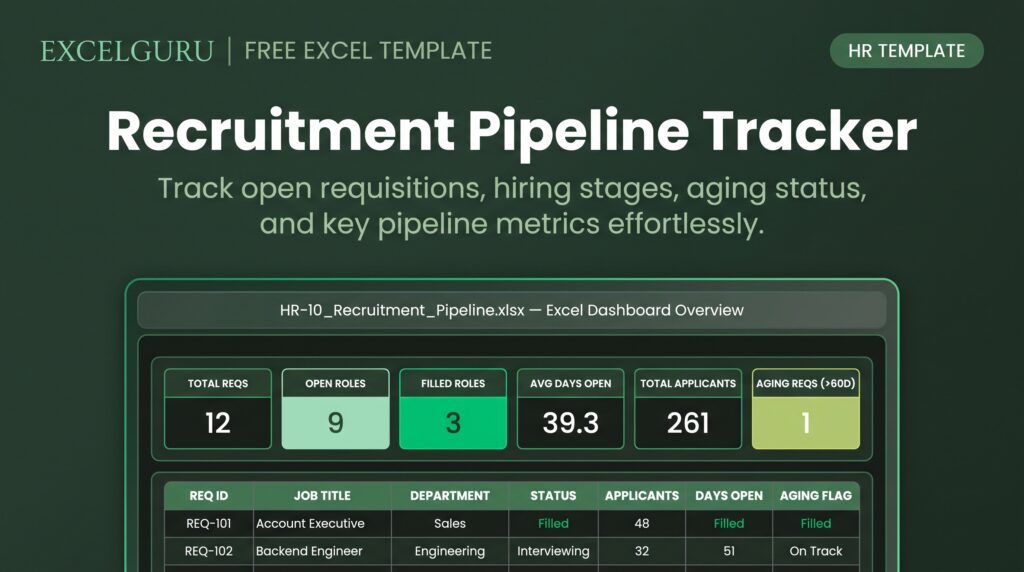Click the AGING REQS (>60D) card

pos(806,409)
